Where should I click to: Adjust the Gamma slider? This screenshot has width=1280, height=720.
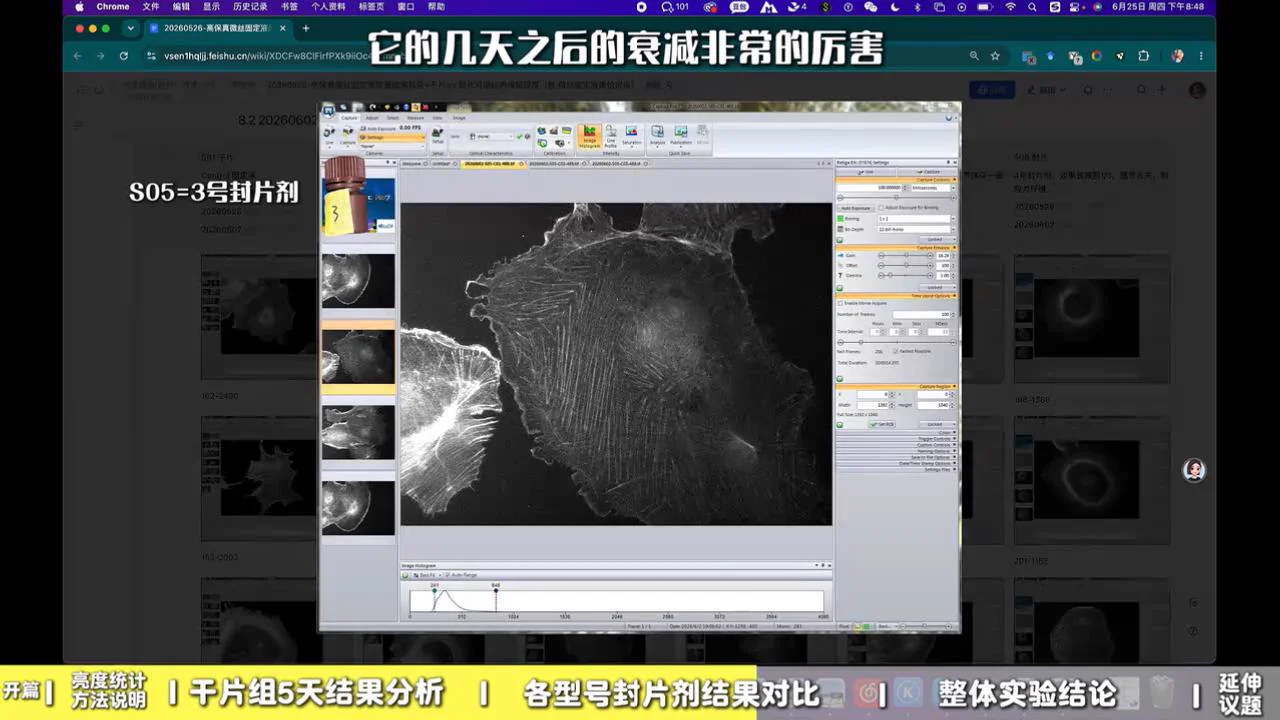click(906, 275)
